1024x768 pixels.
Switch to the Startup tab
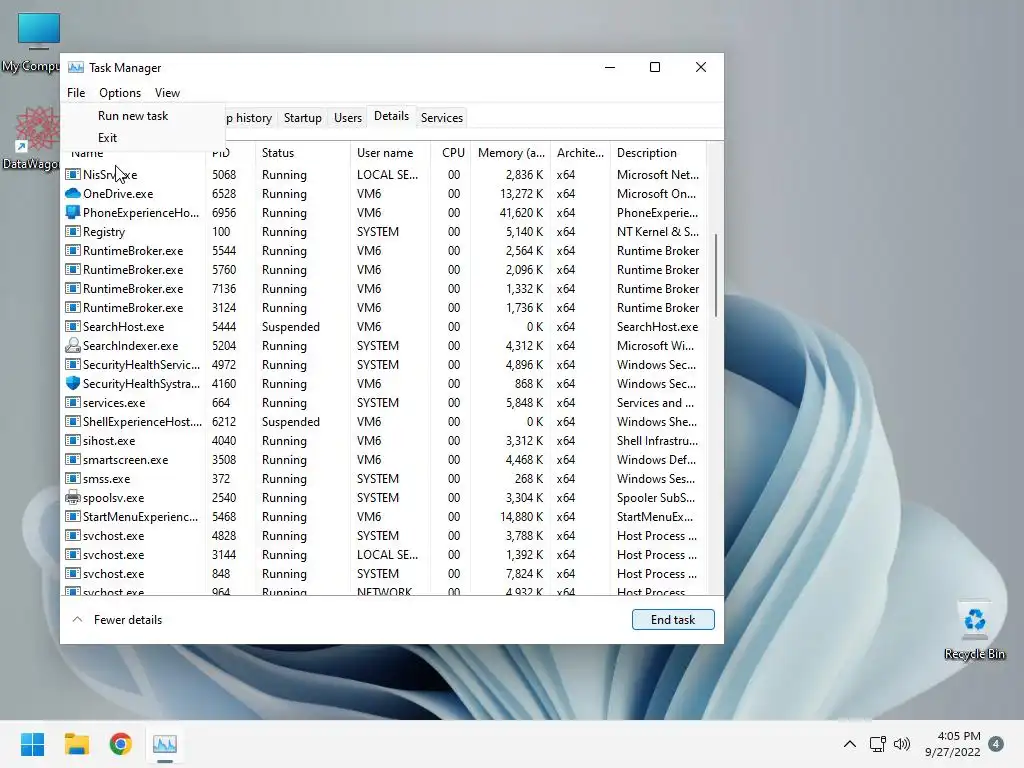(302, 118)
